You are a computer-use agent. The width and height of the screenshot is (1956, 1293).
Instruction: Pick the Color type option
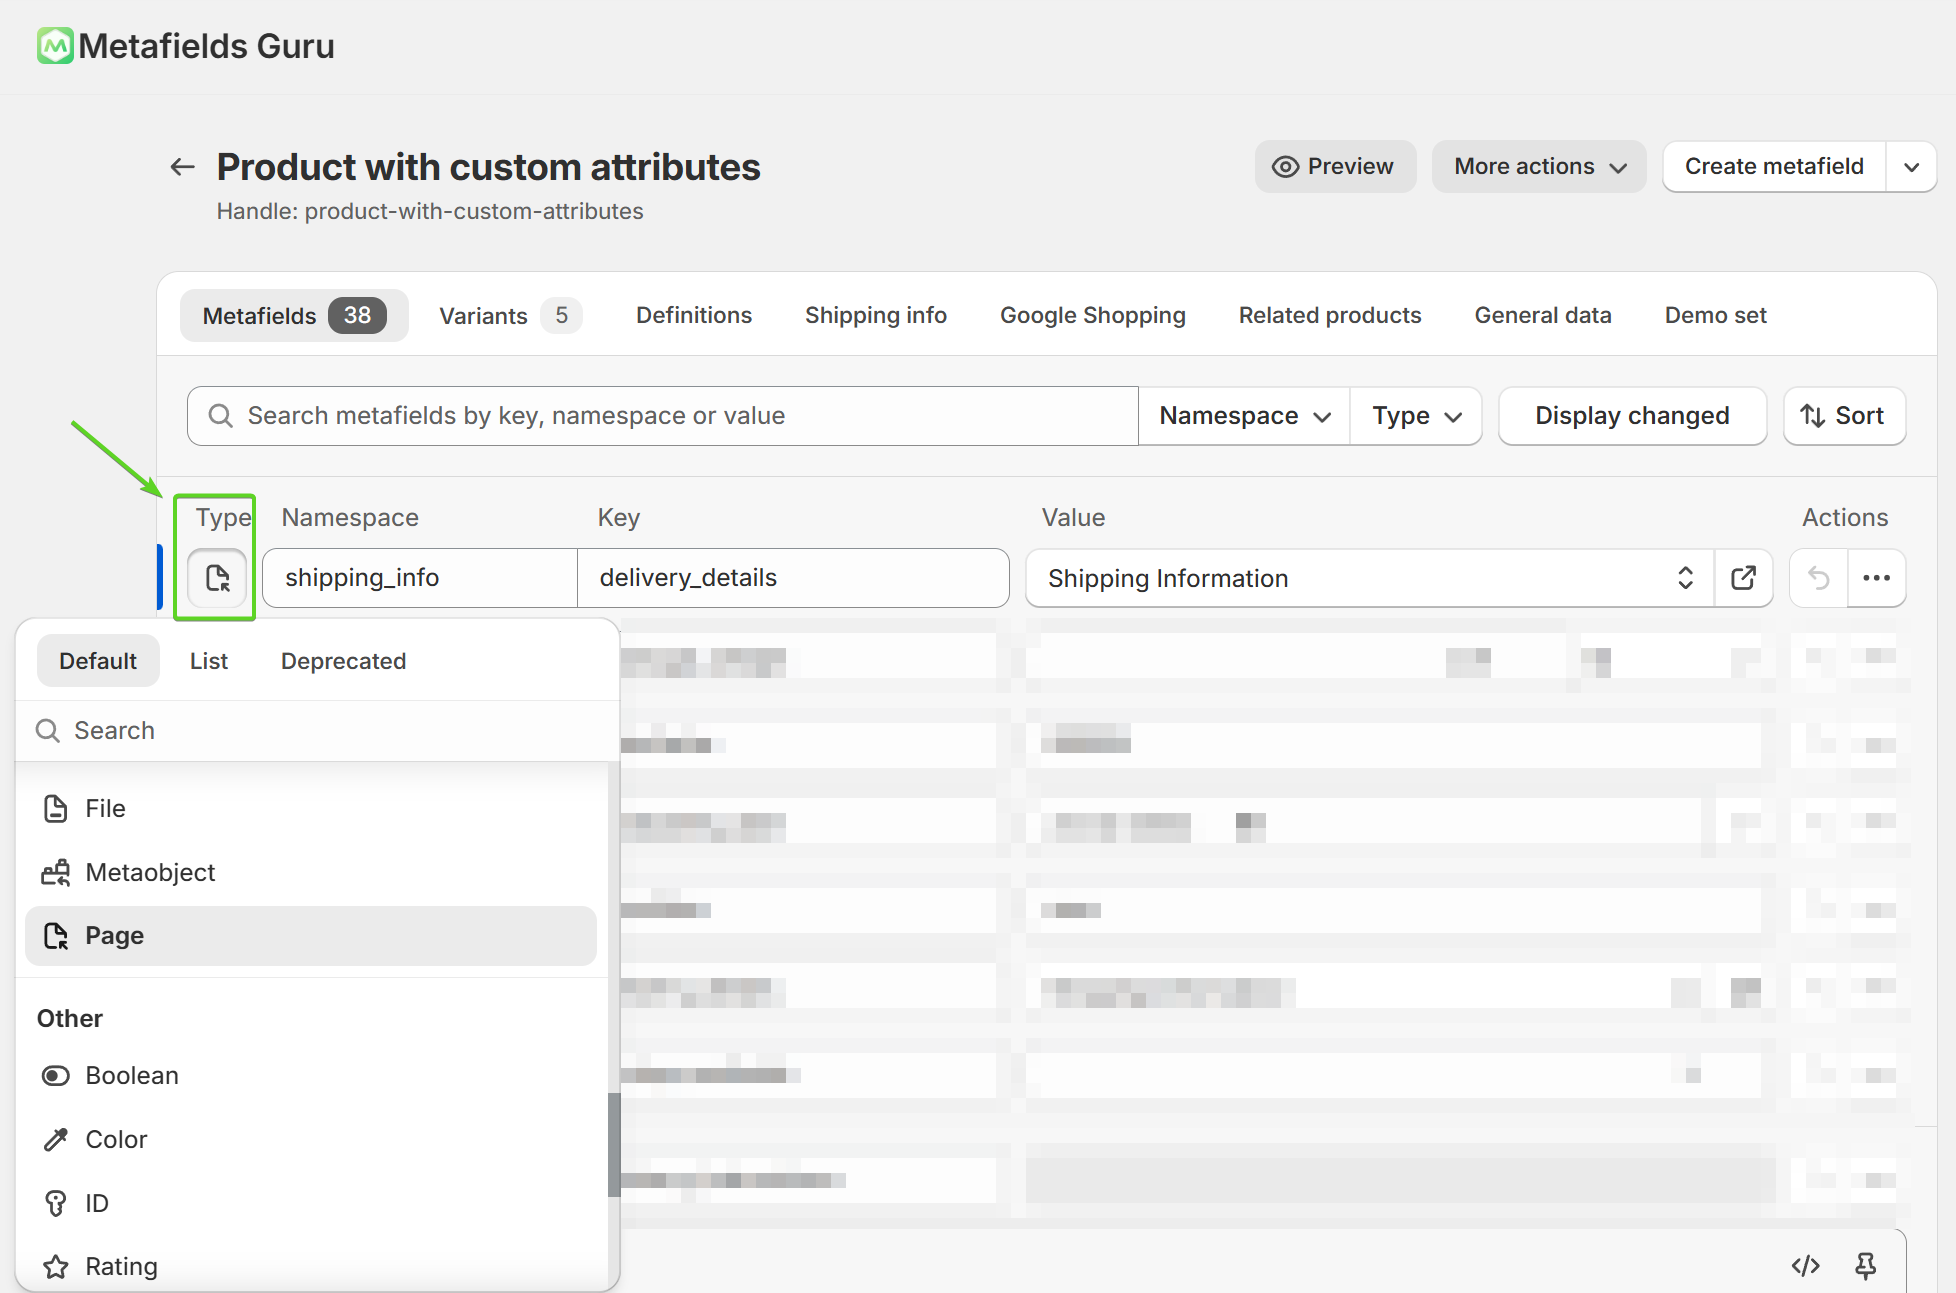116,1139
